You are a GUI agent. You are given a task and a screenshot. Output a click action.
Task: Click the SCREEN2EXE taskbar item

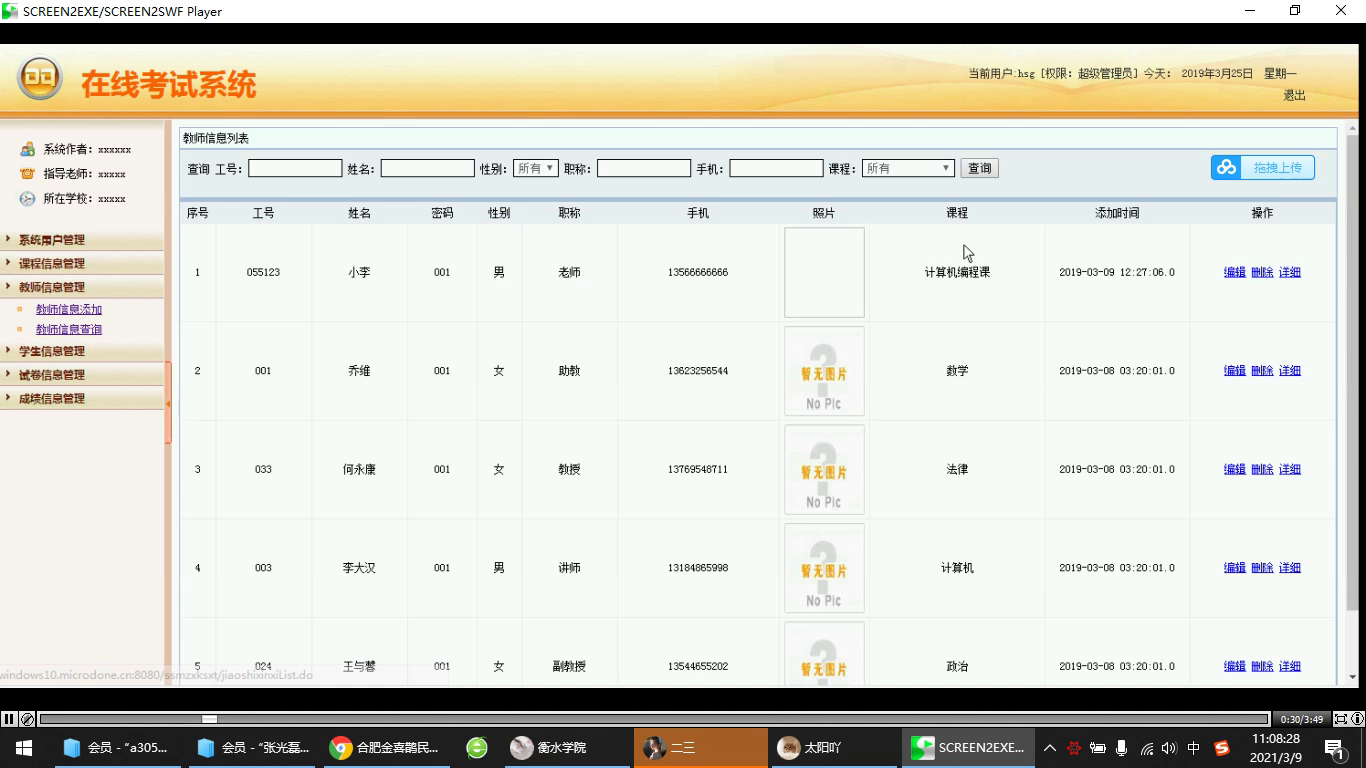[x=969, y=748]
